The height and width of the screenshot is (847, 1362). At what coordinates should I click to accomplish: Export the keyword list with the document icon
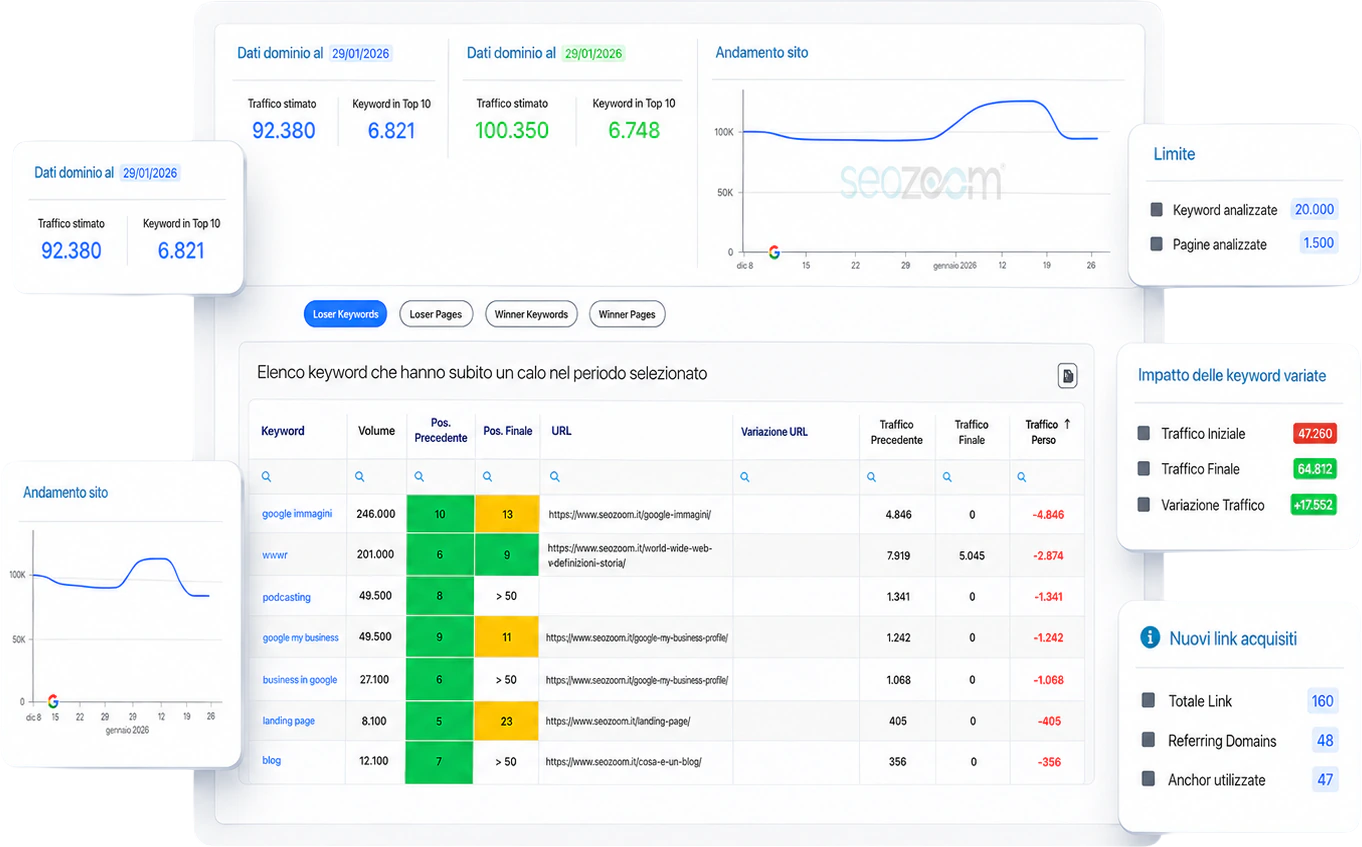(1068, 375)
